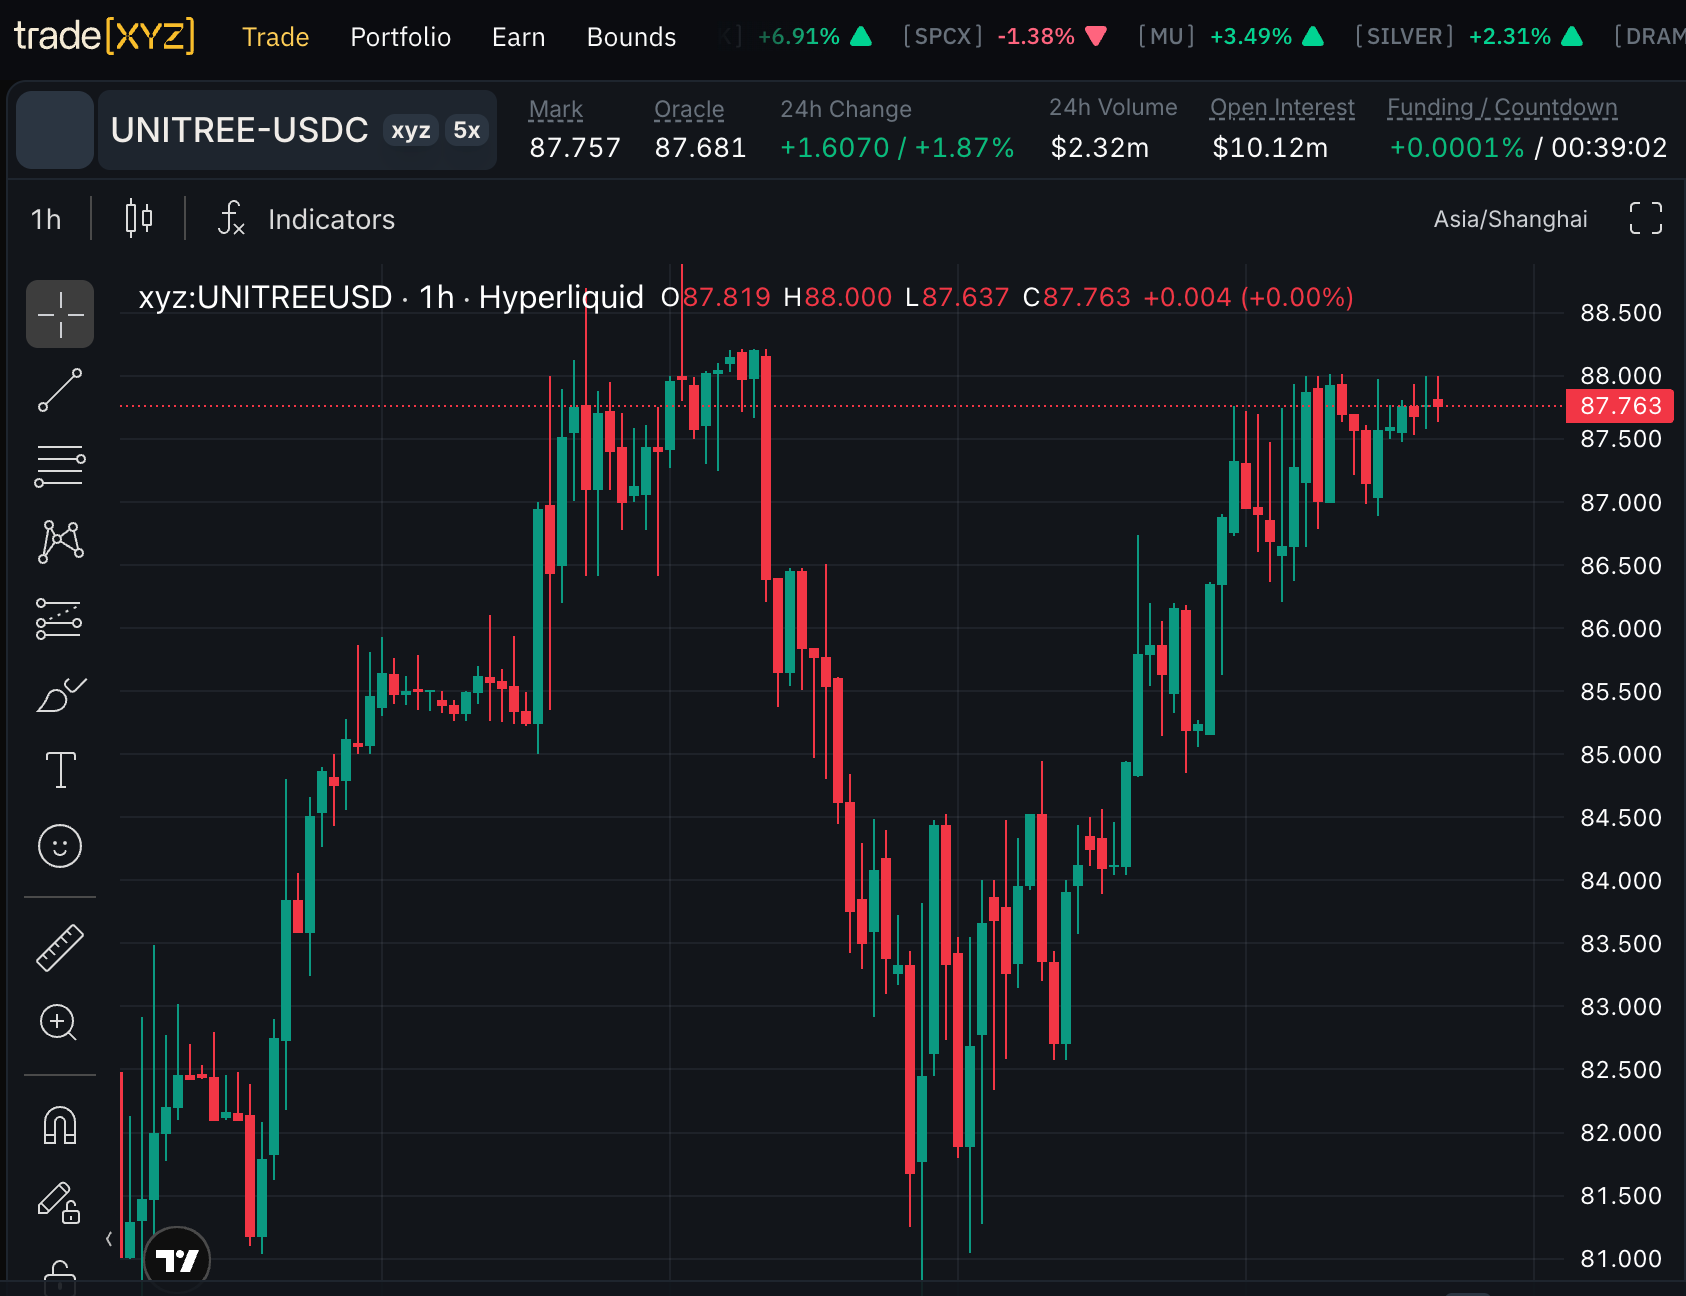Open the candlestick chart style dropdown
Viewport: 1686px width, 1296px height.
[x=139, y=218]
